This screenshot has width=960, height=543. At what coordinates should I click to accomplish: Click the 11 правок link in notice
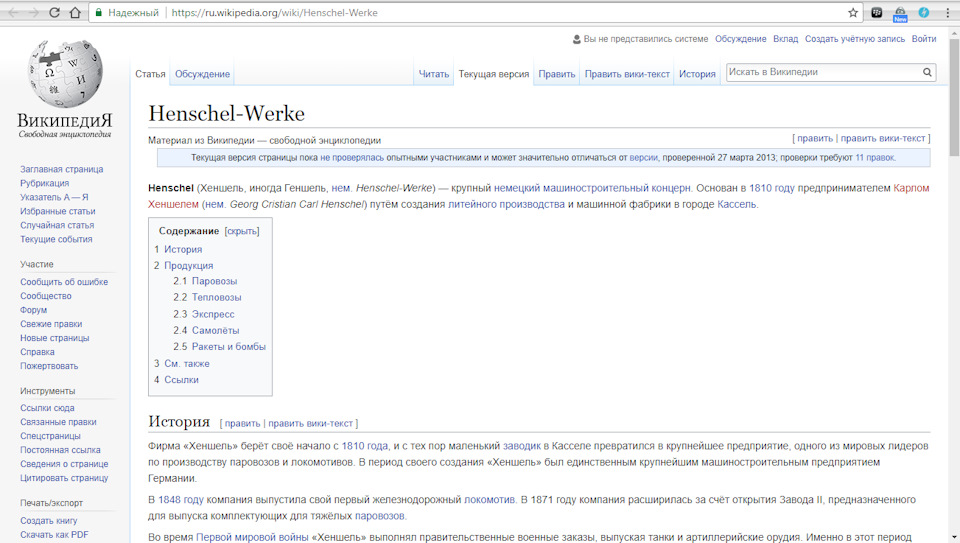875,158
